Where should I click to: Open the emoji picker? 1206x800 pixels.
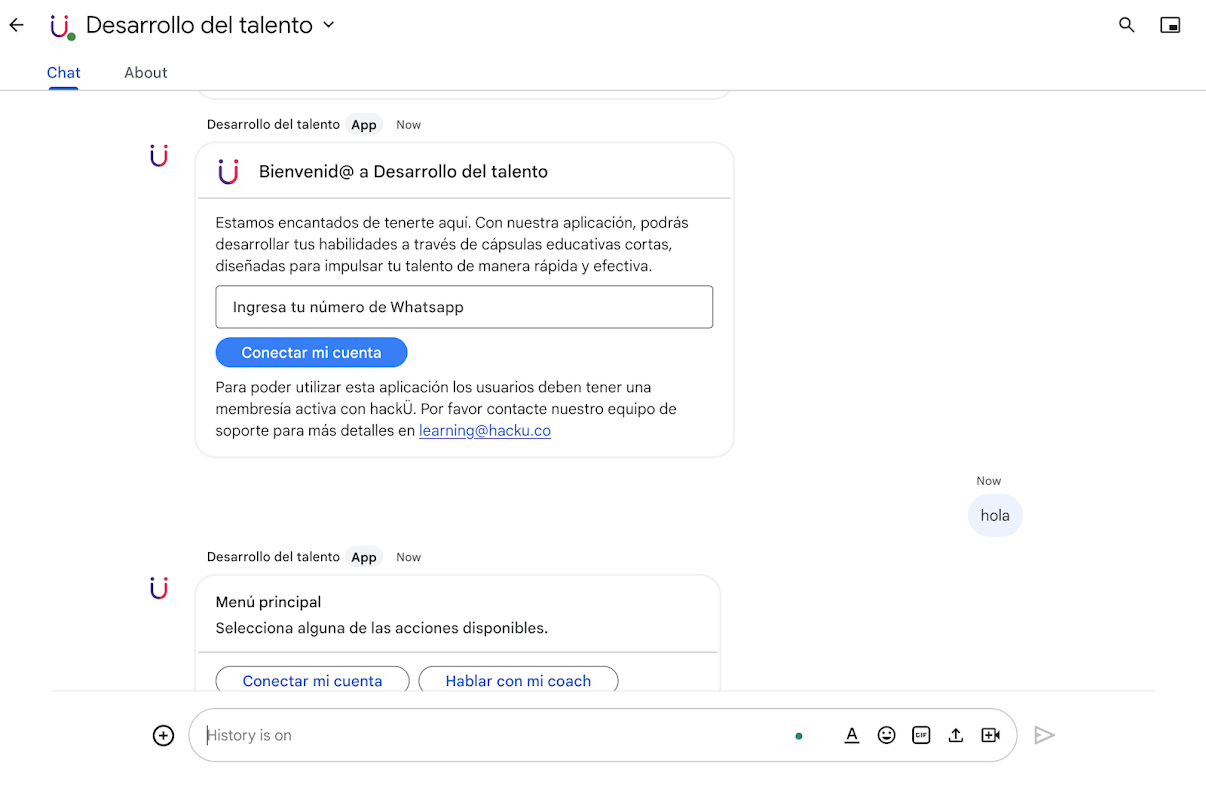[886, 735]
